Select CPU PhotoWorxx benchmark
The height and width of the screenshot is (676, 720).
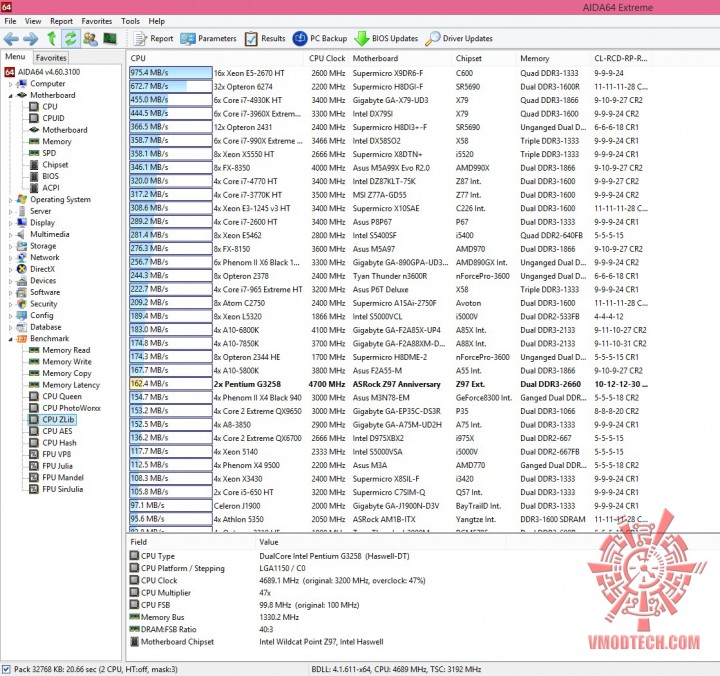pos(71,408)
